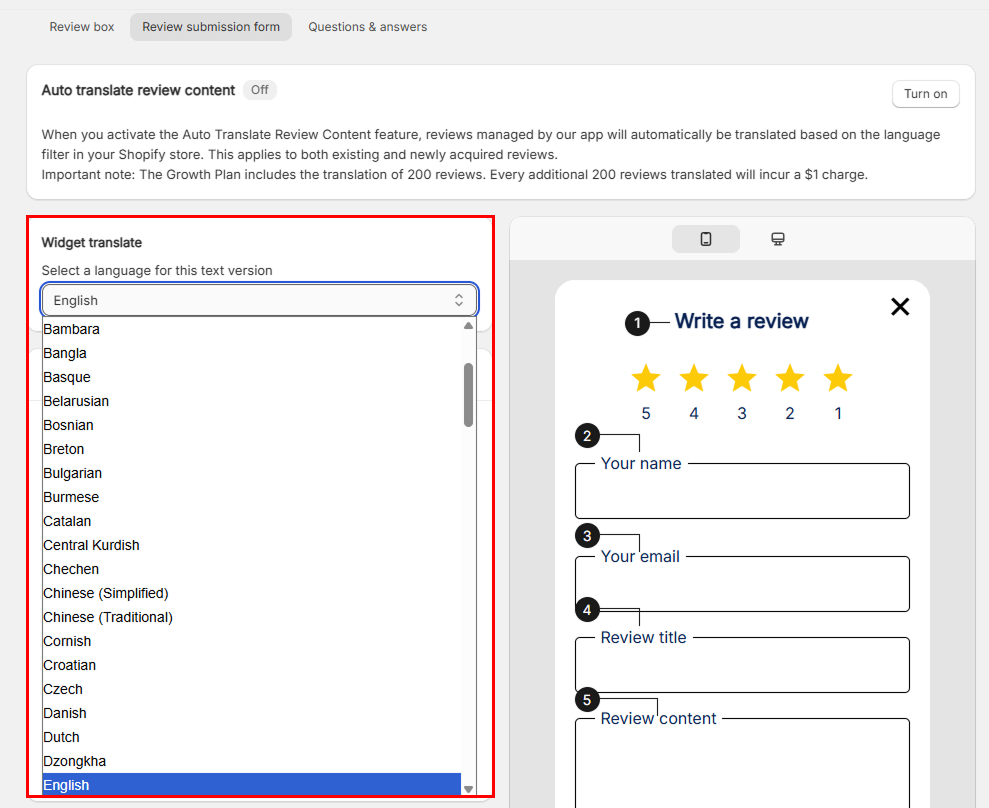Select Czech in the list
Viewport: 989px width, 808px height.
[x=252, y=689]
